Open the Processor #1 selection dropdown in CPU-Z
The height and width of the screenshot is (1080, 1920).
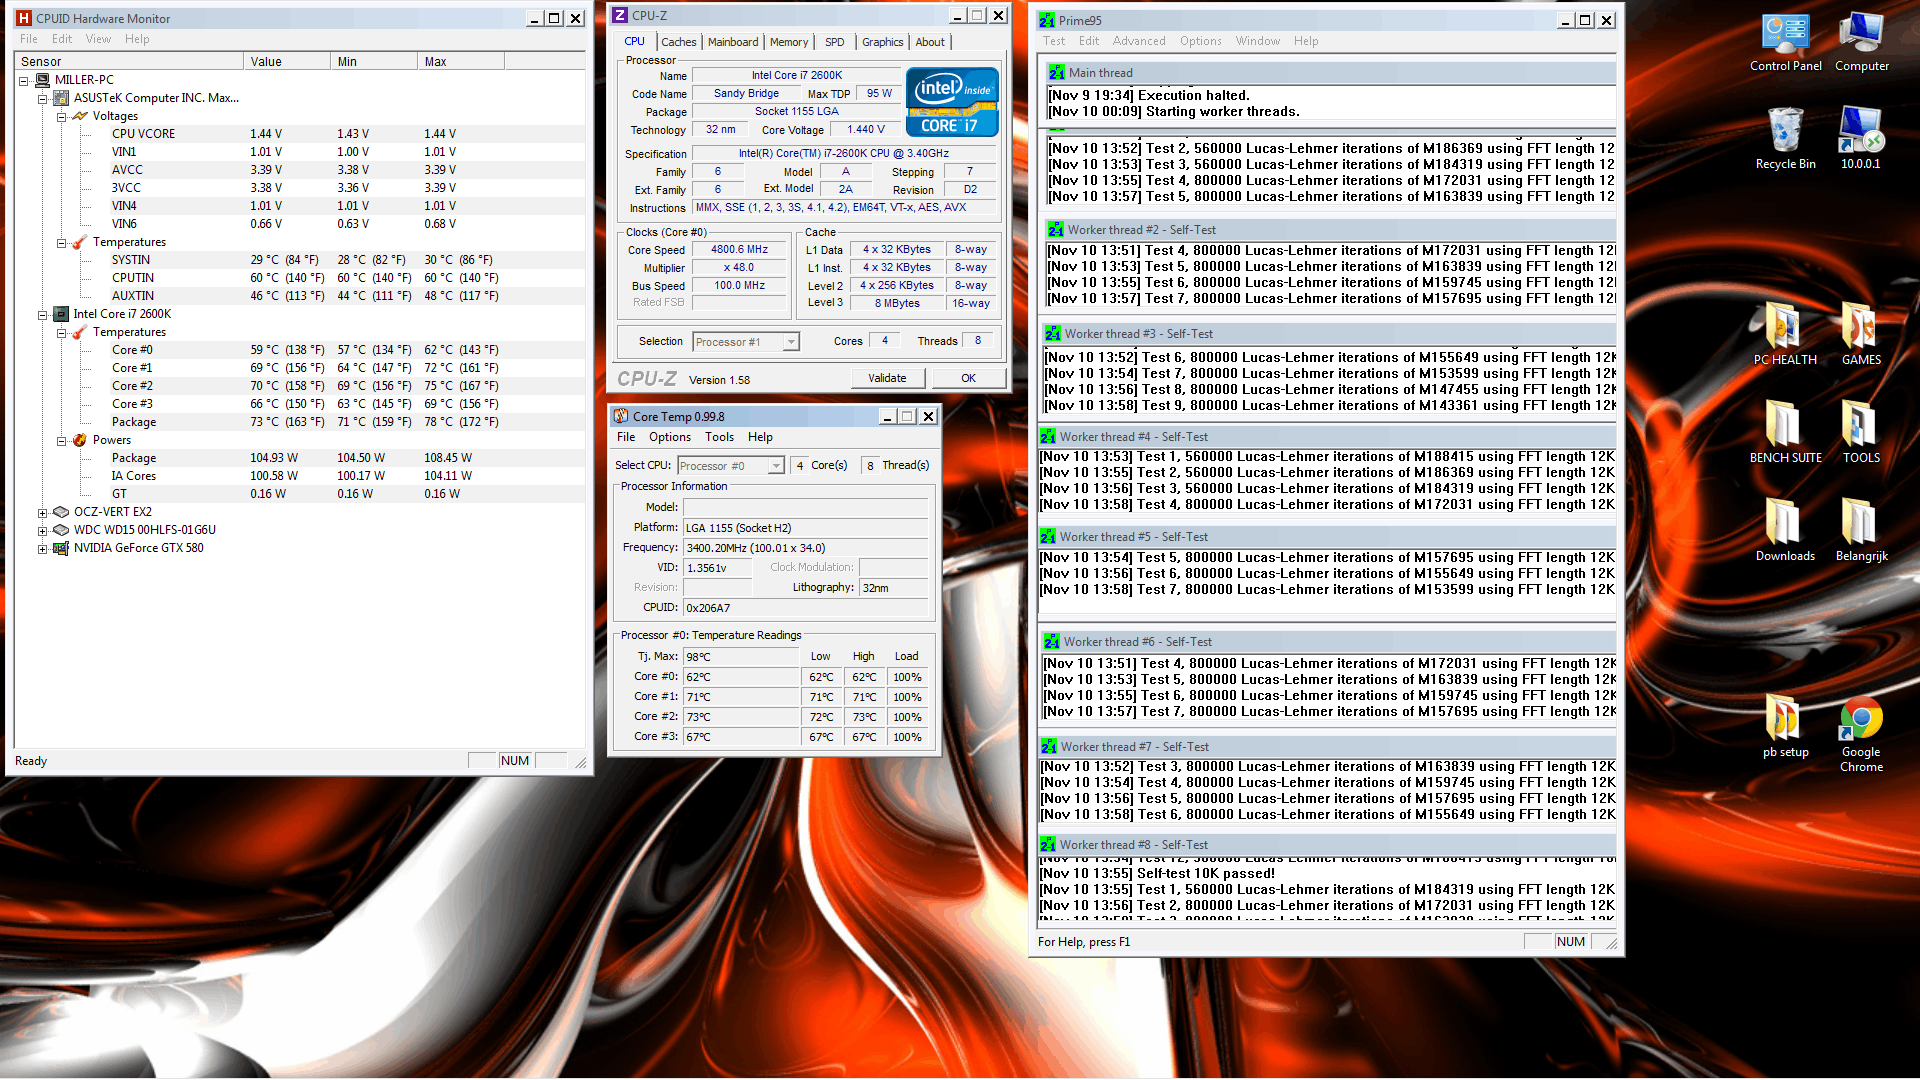(746, 342)
